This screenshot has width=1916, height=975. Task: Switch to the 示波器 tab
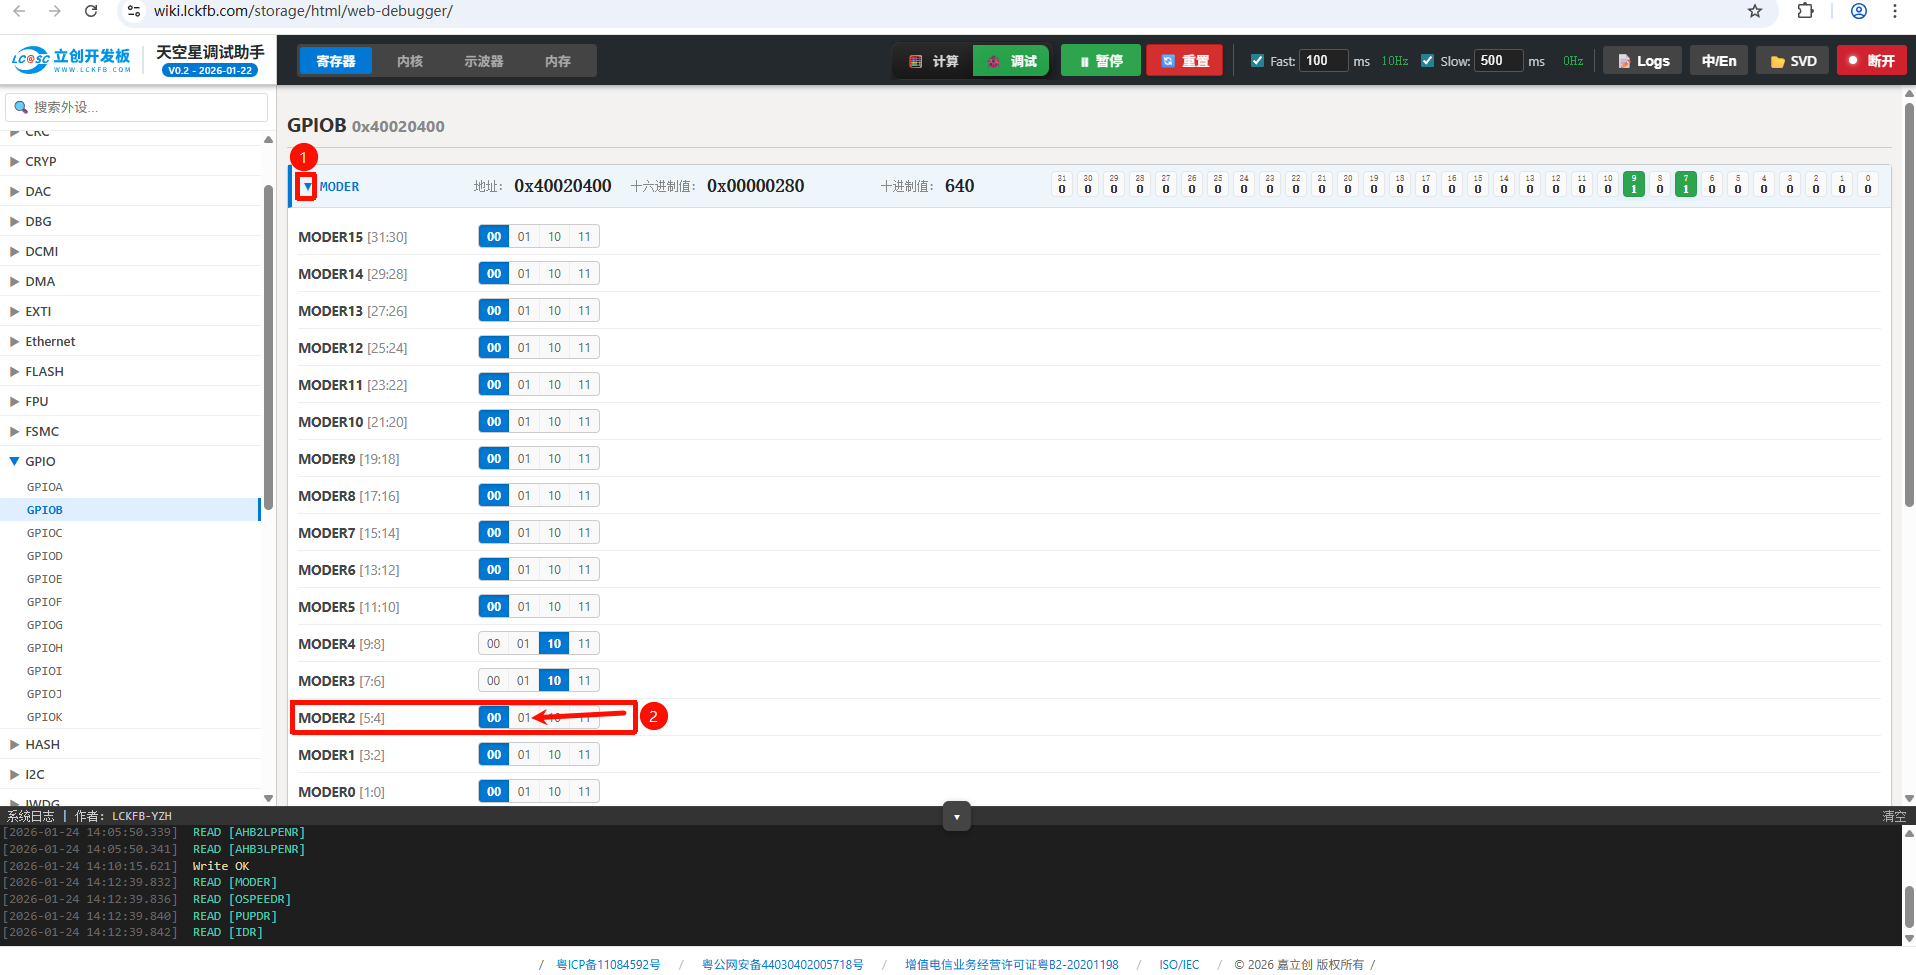[x=483, y=61]
